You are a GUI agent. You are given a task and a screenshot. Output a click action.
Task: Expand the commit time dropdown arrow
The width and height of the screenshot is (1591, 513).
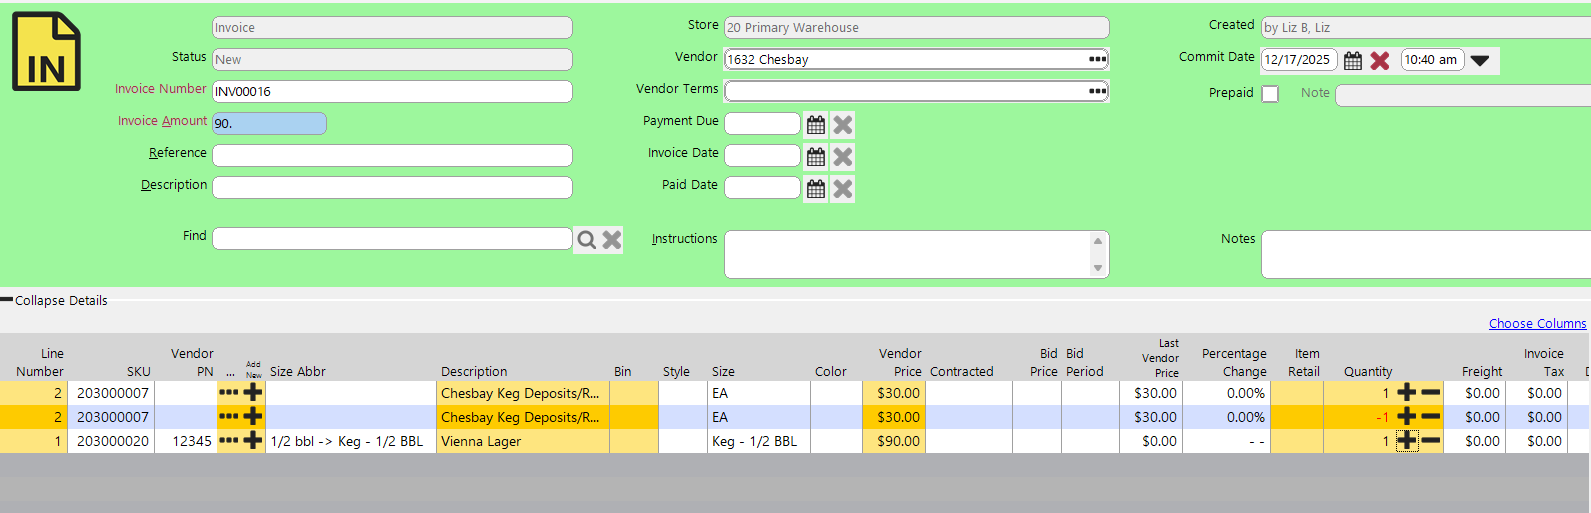click(x=1480, y=61)
